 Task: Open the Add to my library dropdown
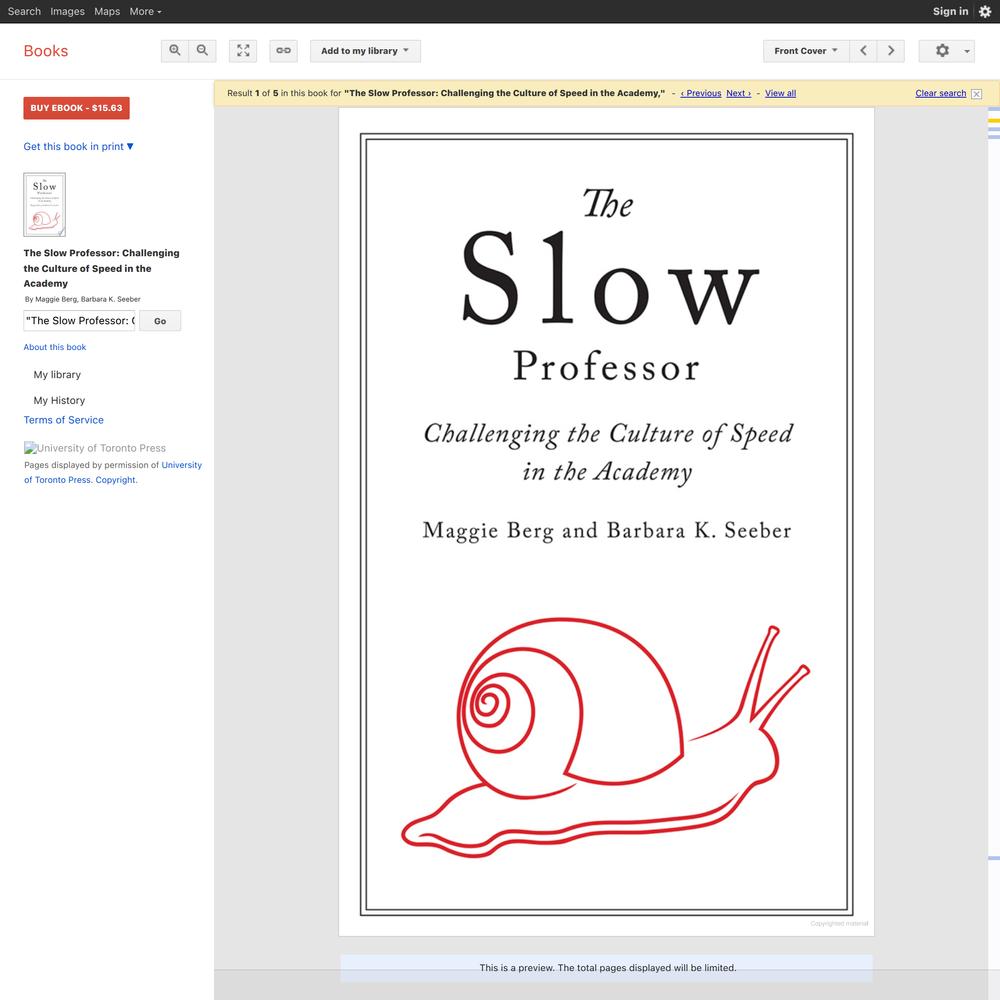click(365, 51)
